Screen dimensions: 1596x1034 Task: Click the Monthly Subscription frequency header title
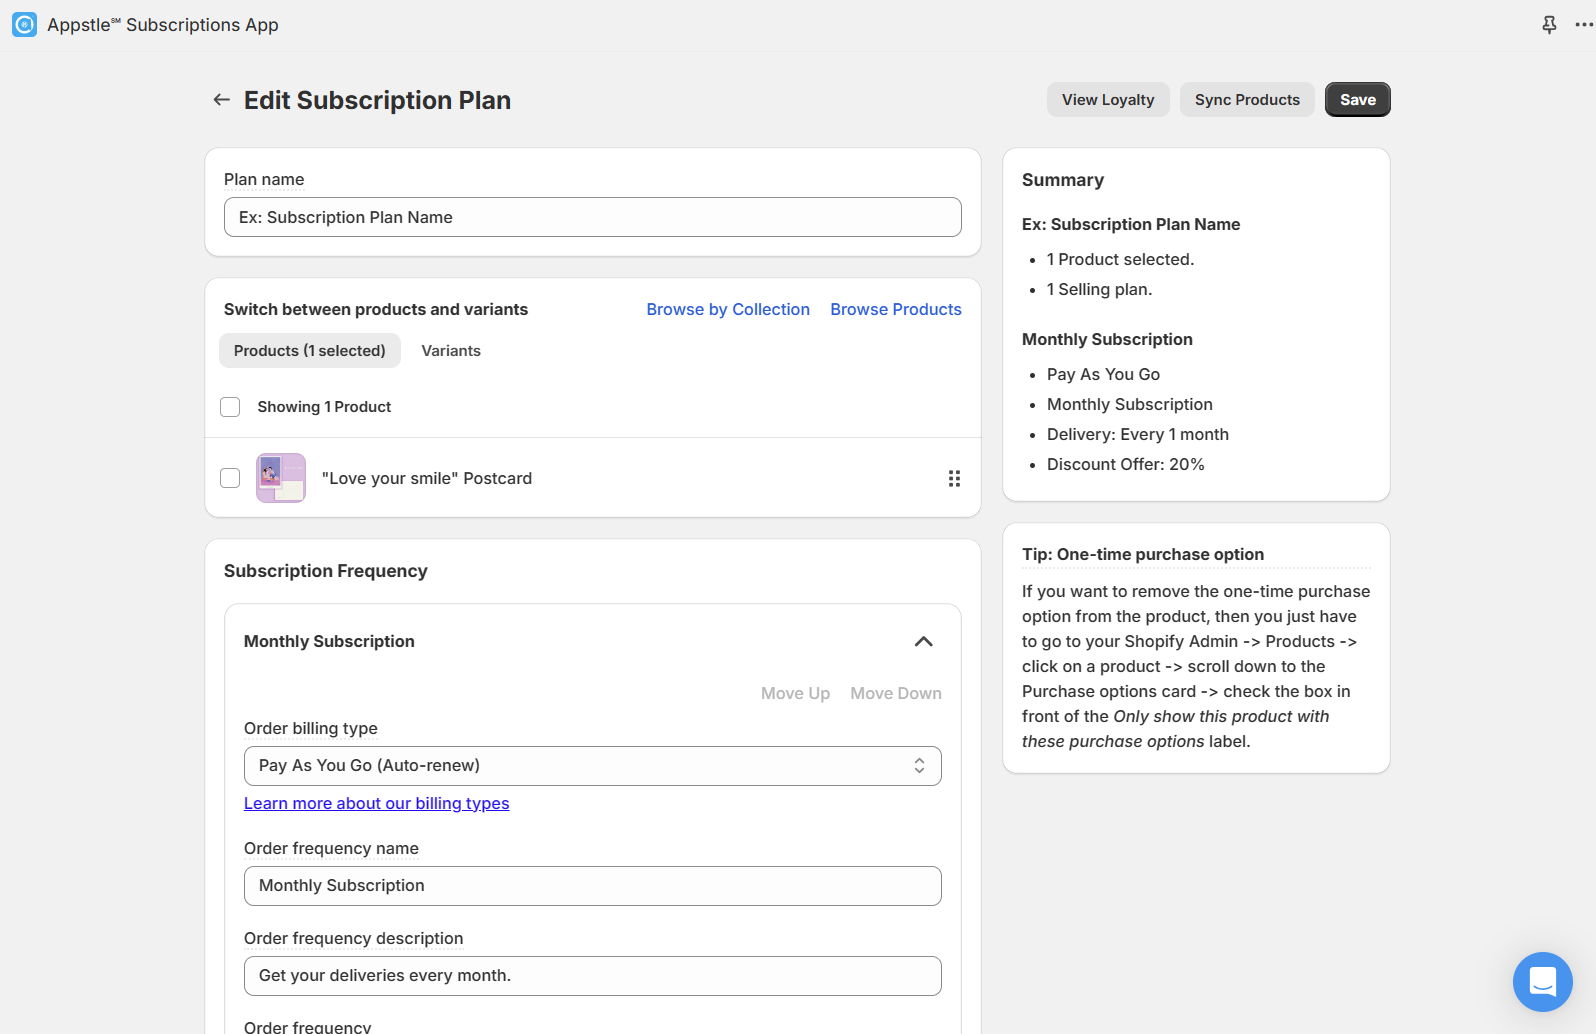tap(329, 642)
